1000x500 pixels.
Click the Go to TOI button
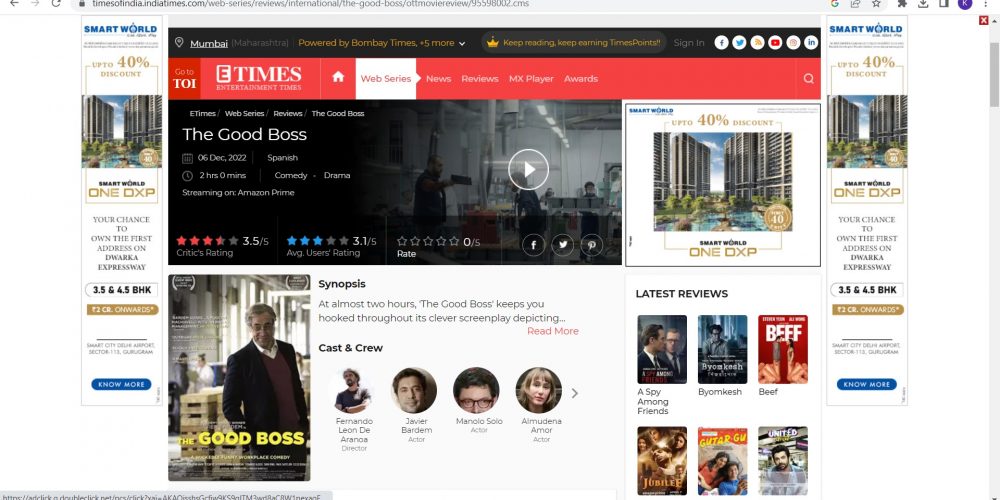(x=184, y=79)
